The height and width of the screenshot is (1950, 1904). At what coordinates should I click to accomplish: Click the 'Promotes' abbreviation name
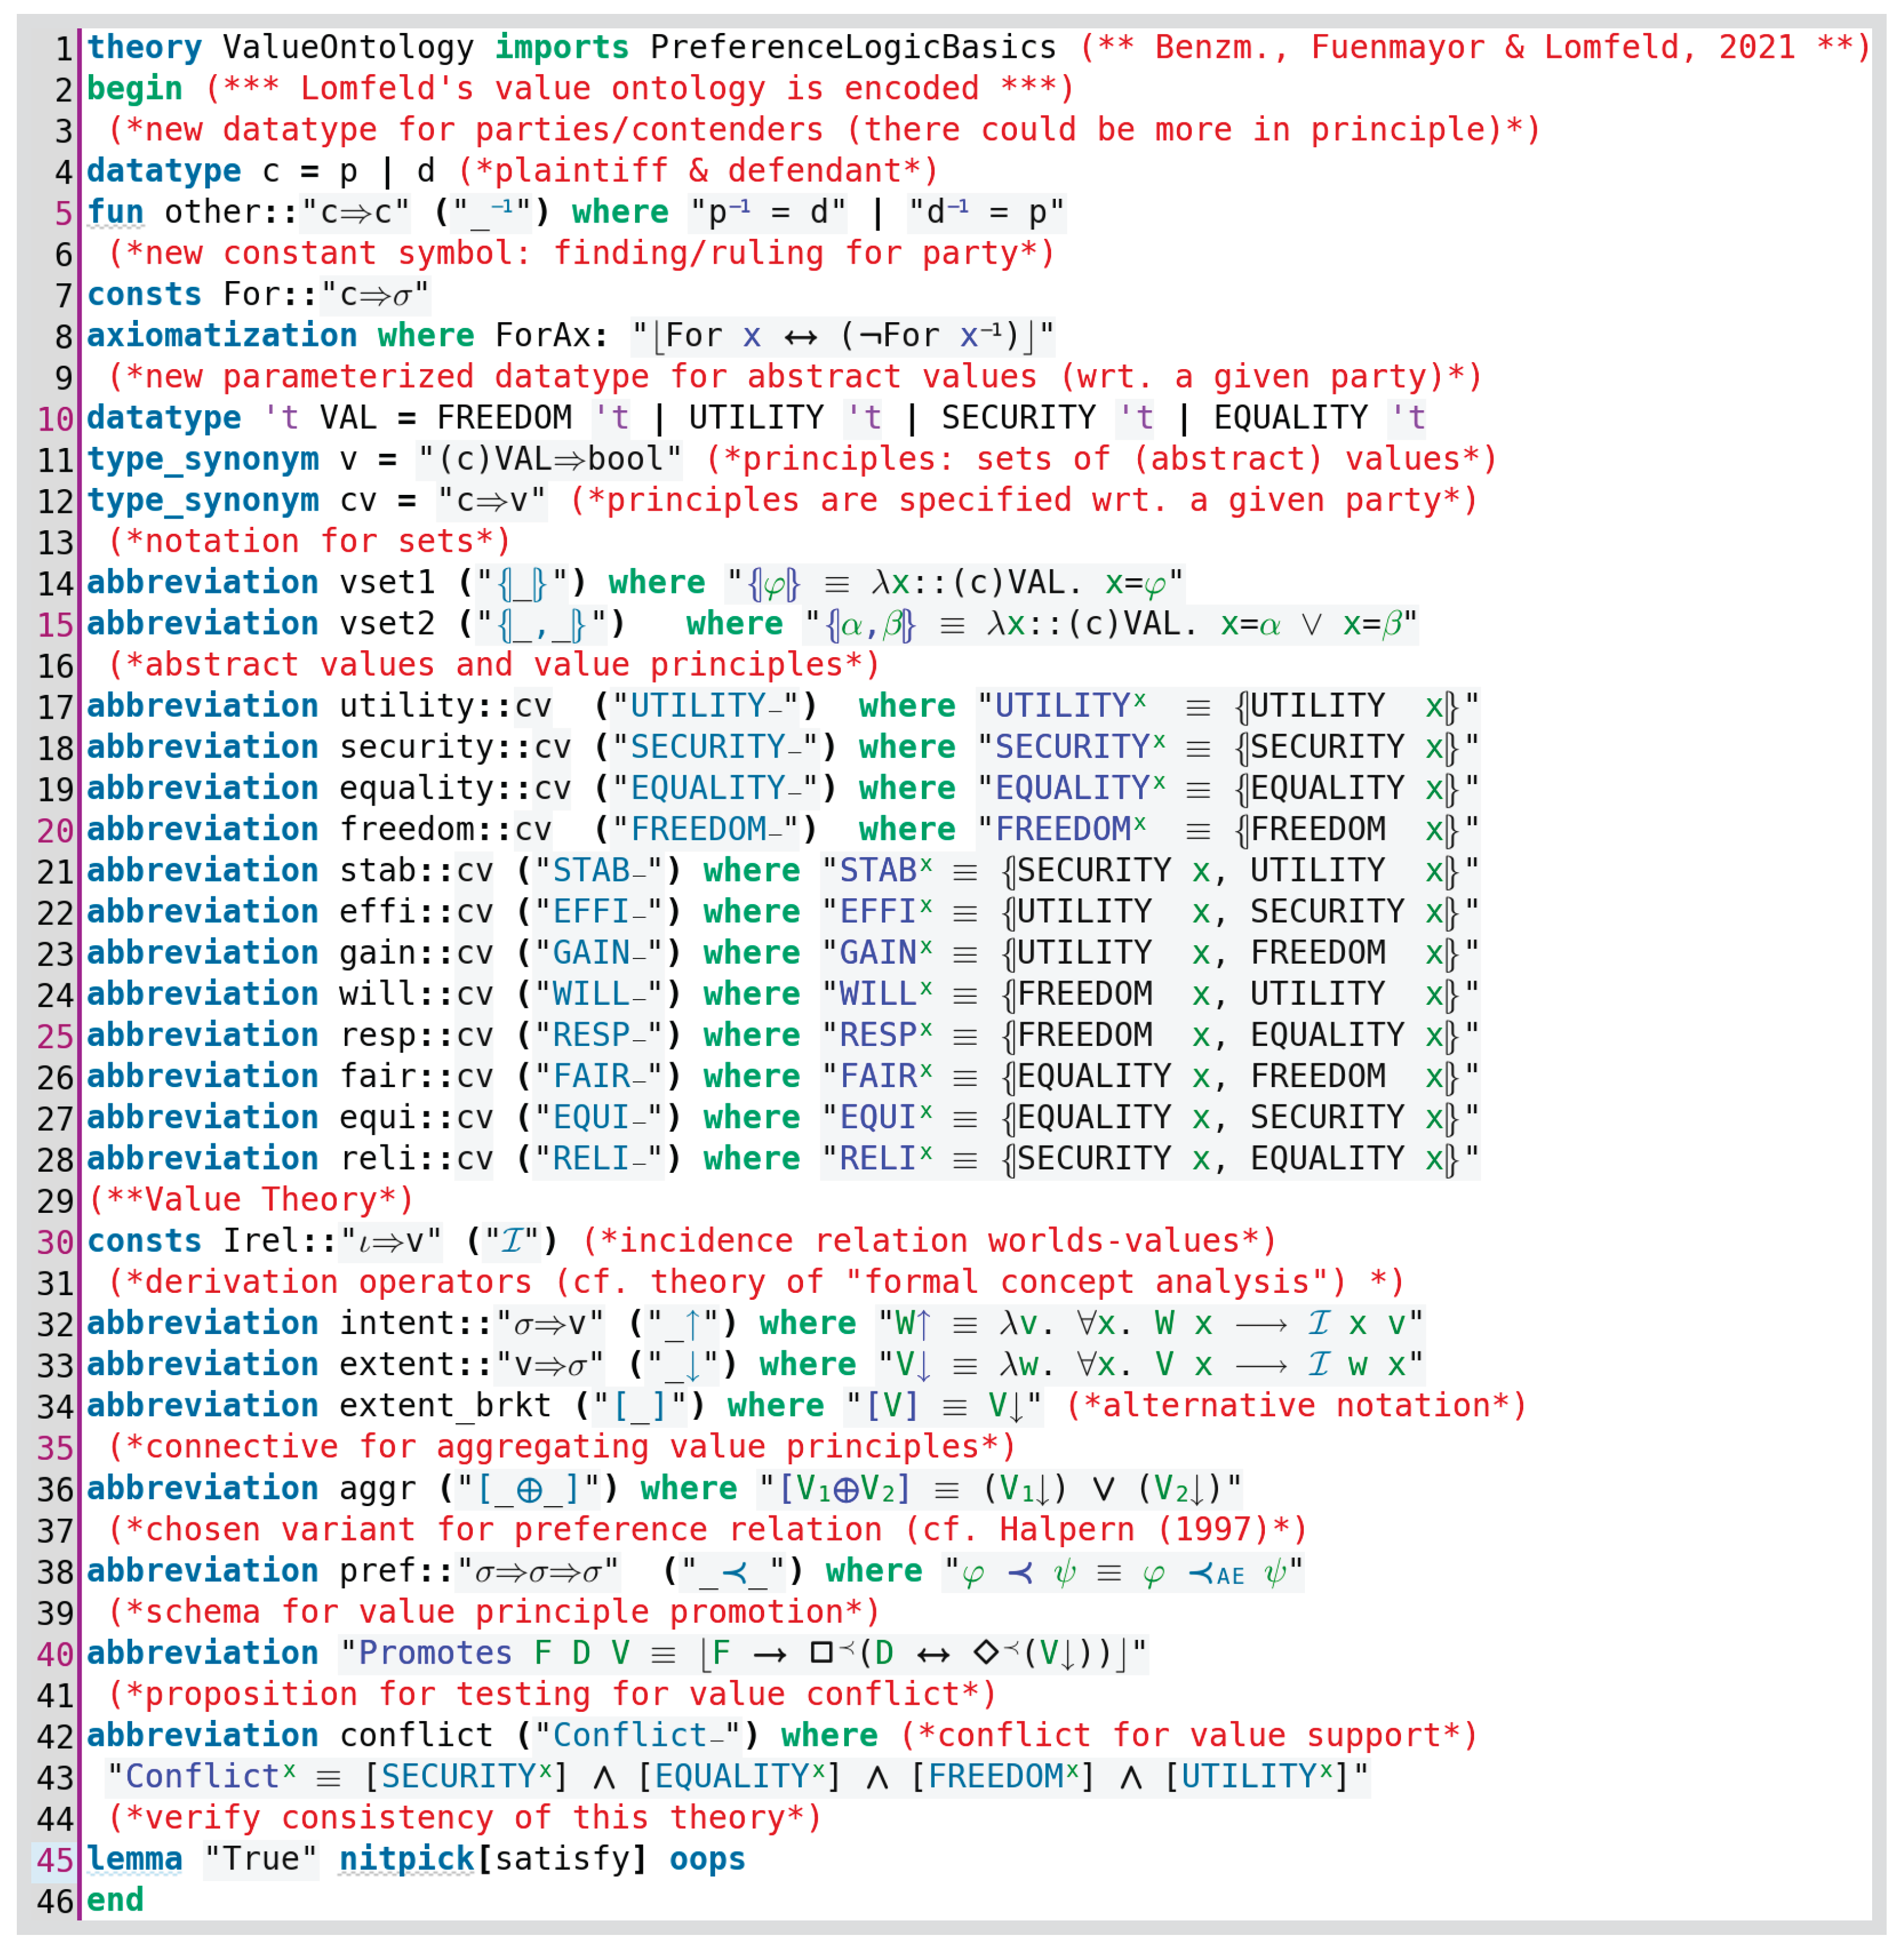(435, 1653)
